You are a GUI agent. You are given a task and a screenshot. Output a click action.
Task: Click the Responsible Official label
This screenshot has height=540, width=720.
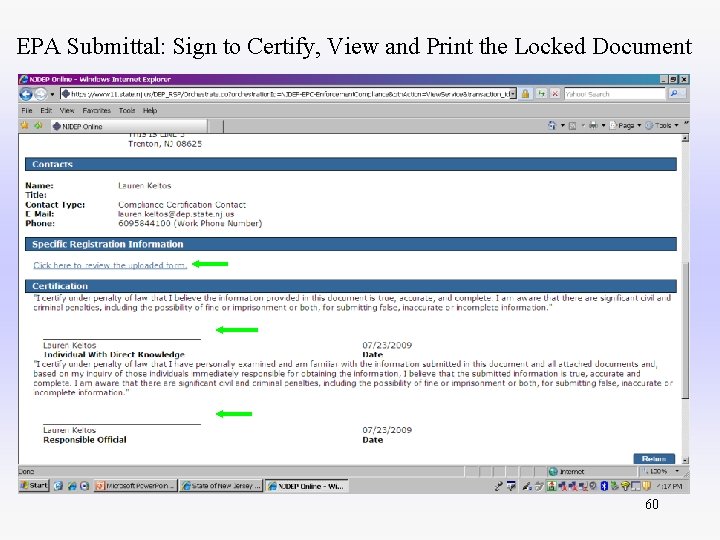coord(85,440)
